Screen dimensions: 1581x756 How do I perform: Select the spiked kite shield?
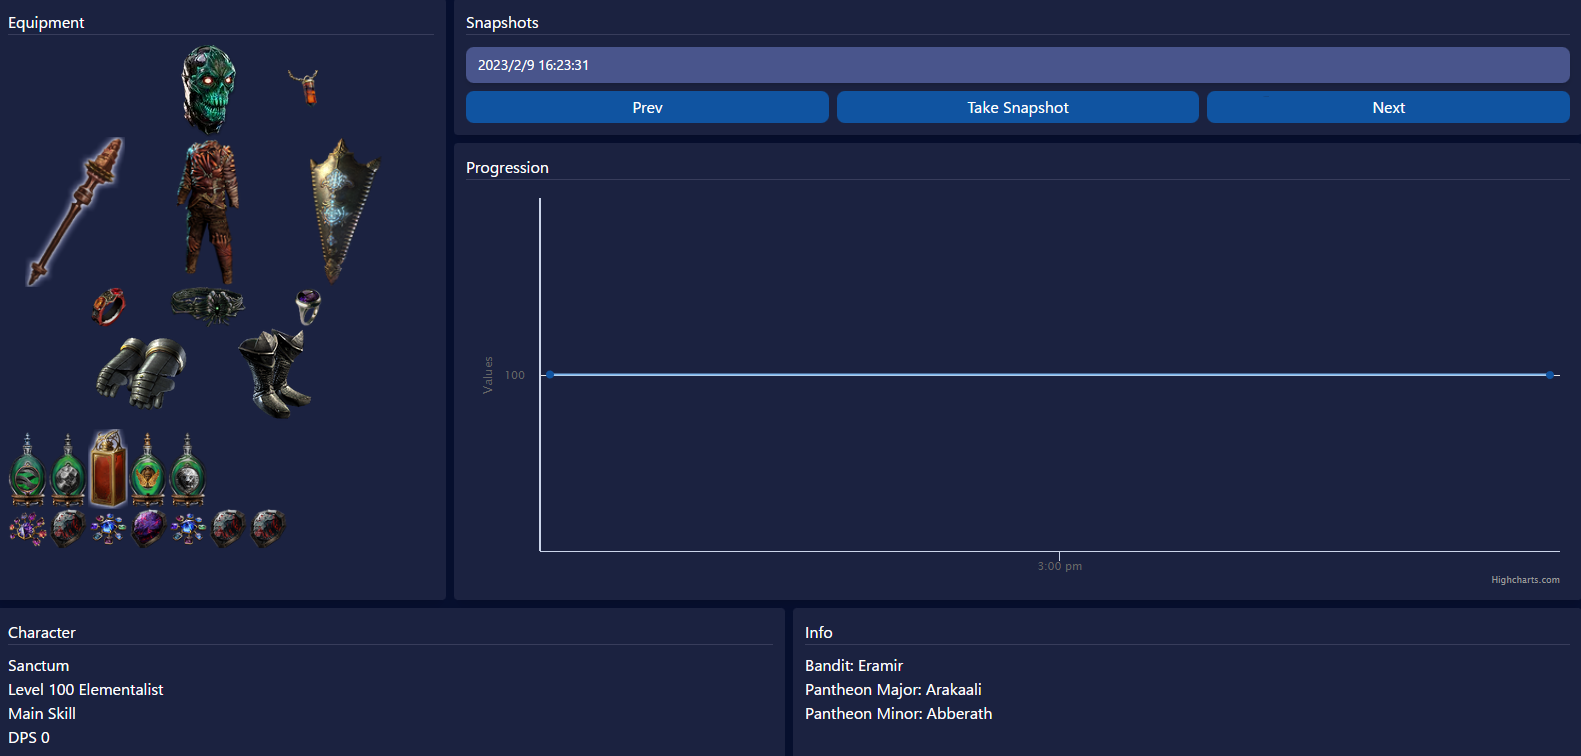344,210
